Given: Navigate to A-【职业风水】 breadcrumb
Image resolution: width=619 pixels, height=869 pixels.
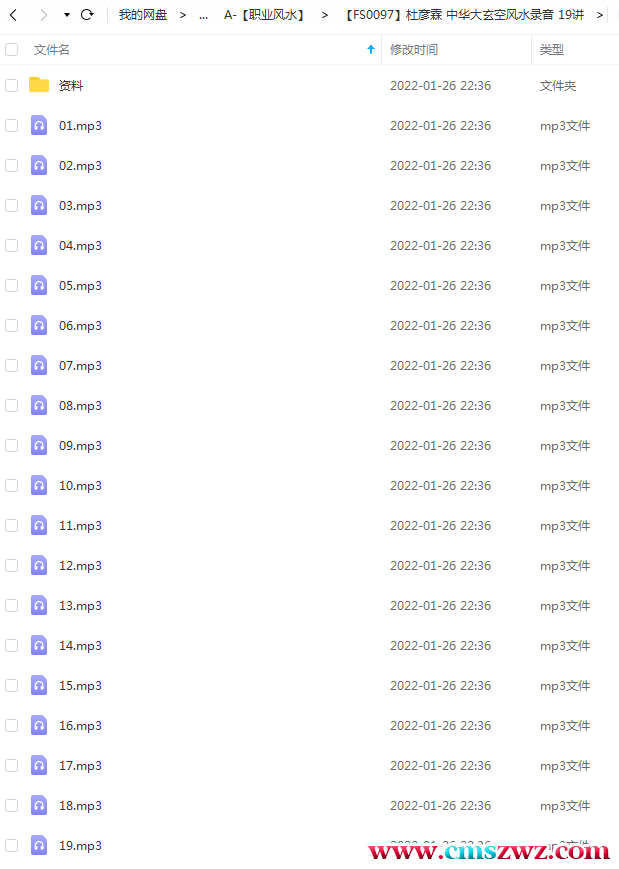Looking at the screenshot, I should click(x=264, y=15).
